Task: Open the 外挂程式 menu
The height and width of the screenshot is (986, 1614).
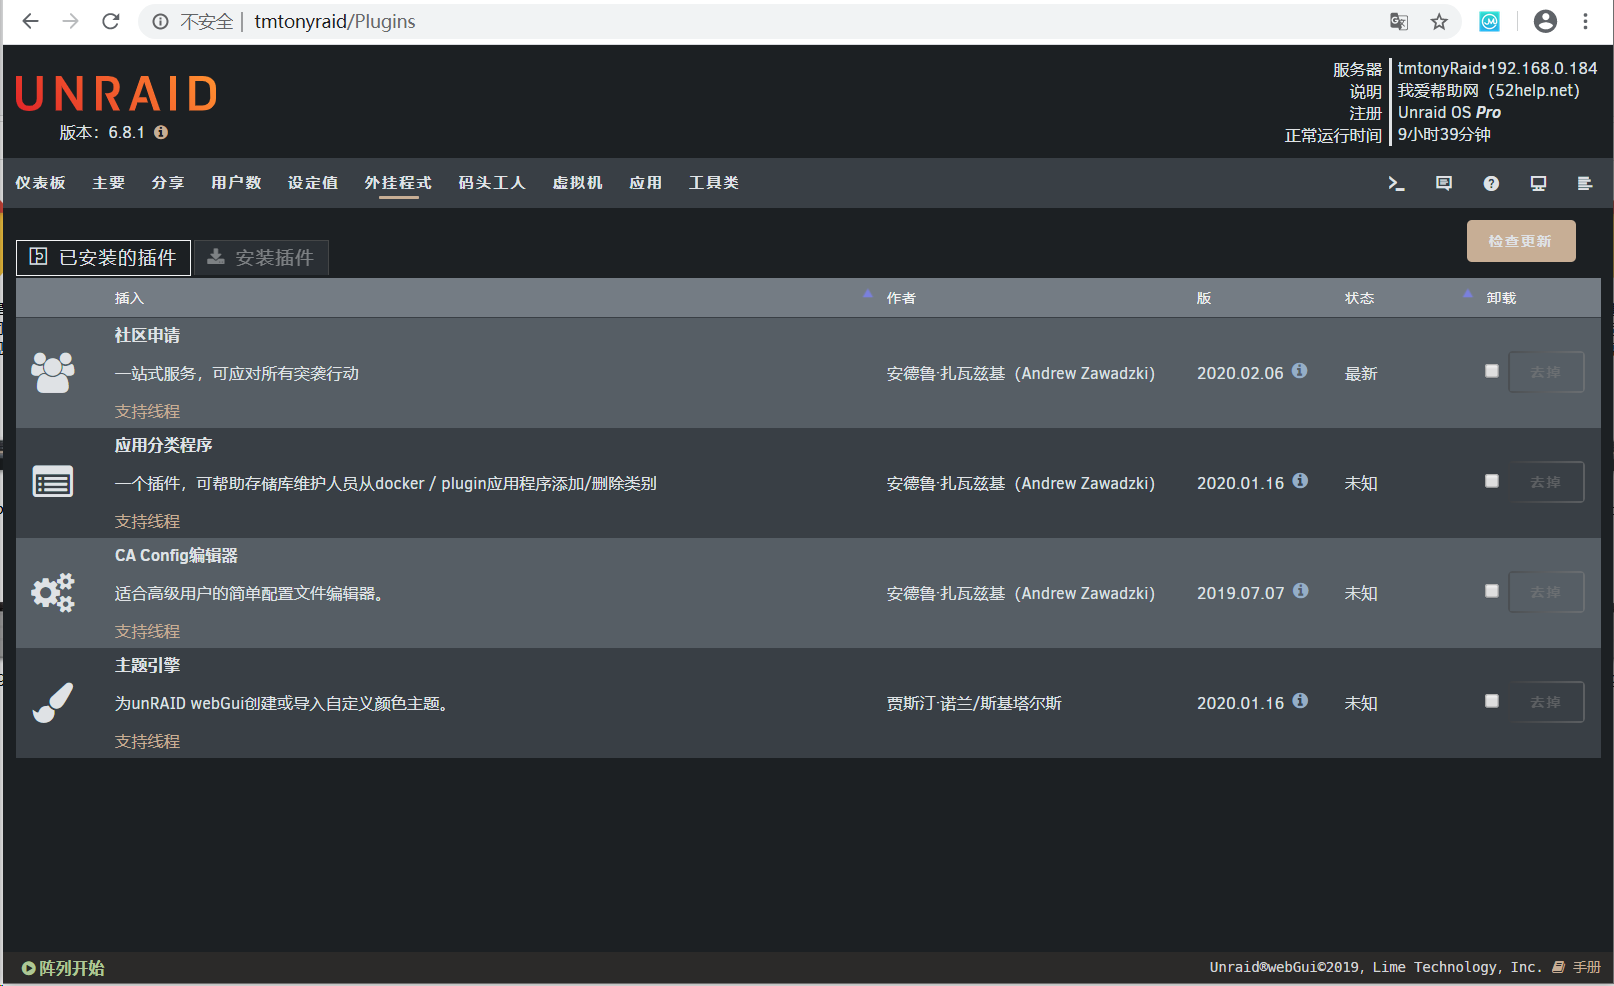Action: click(x=398, y=183)
